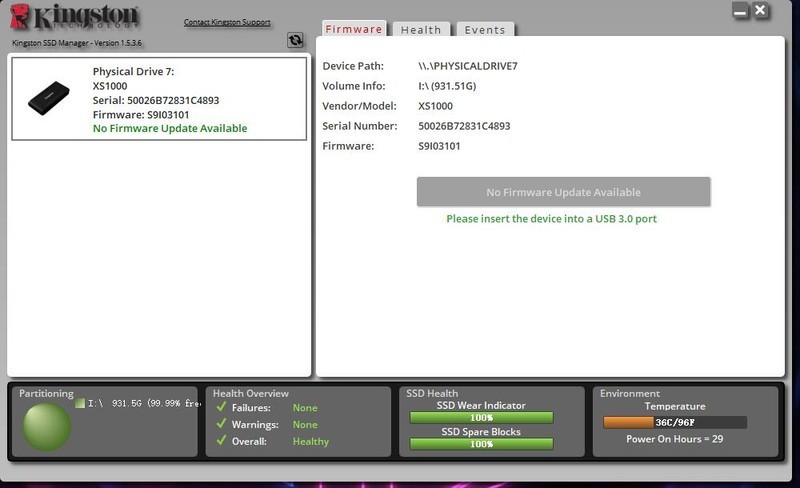Click the green No Firmware Update text in drive list
The width and height of the screenshot is (800, 488).
click(x=170, y=128)
